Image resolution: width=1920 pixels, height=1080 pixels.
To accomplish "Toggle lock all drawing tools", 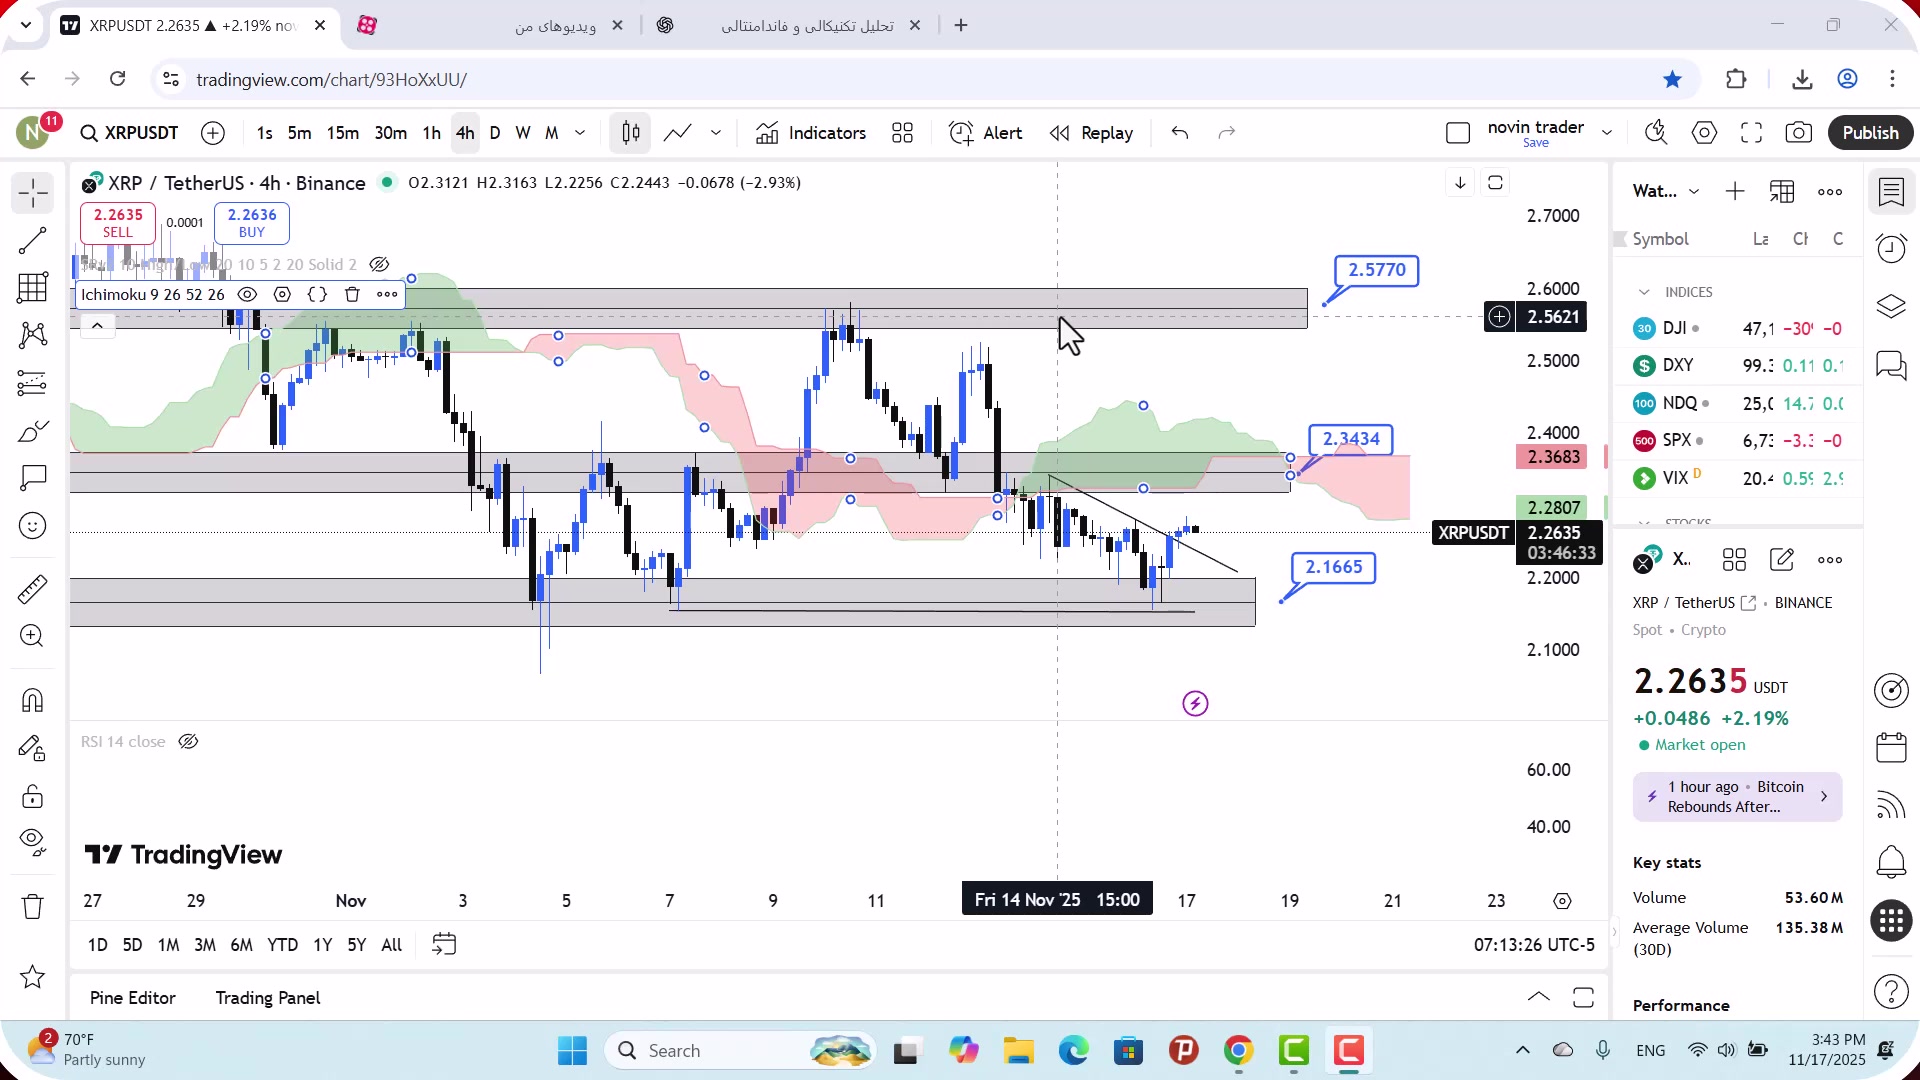I will (x=32, y=796).
